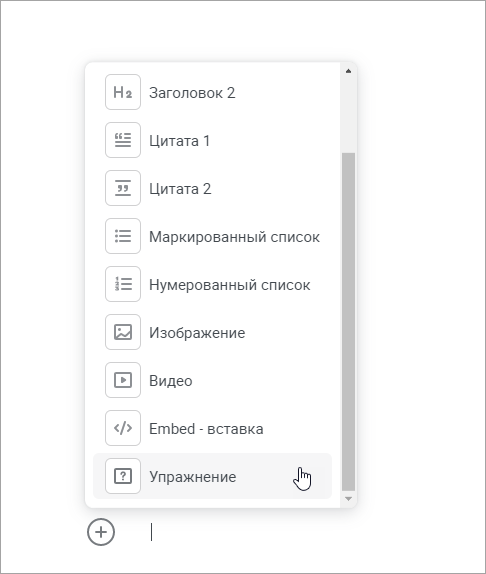Choose Маркированный список from the menu

pyautogui.click(x=212, y=236)
